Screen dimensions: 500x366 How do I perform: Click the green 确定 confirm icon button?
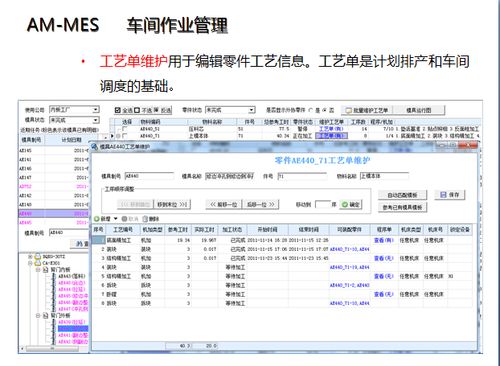[x=345, y=204]
